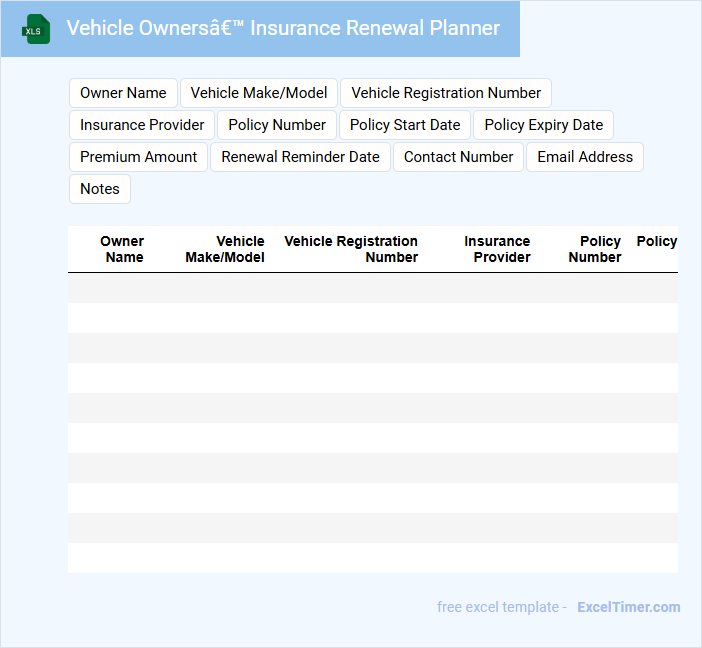Viewport: 702px width, 648px height.
Task: Click the Vehicle Make/Model tag
Action: click(x=259, y=93)
